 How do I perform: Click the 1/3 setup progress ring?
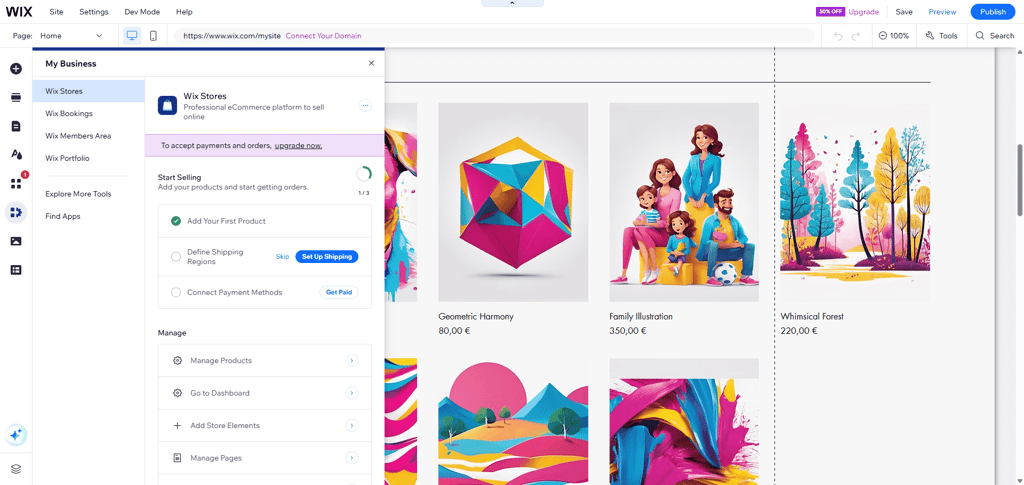coord(364,175)
